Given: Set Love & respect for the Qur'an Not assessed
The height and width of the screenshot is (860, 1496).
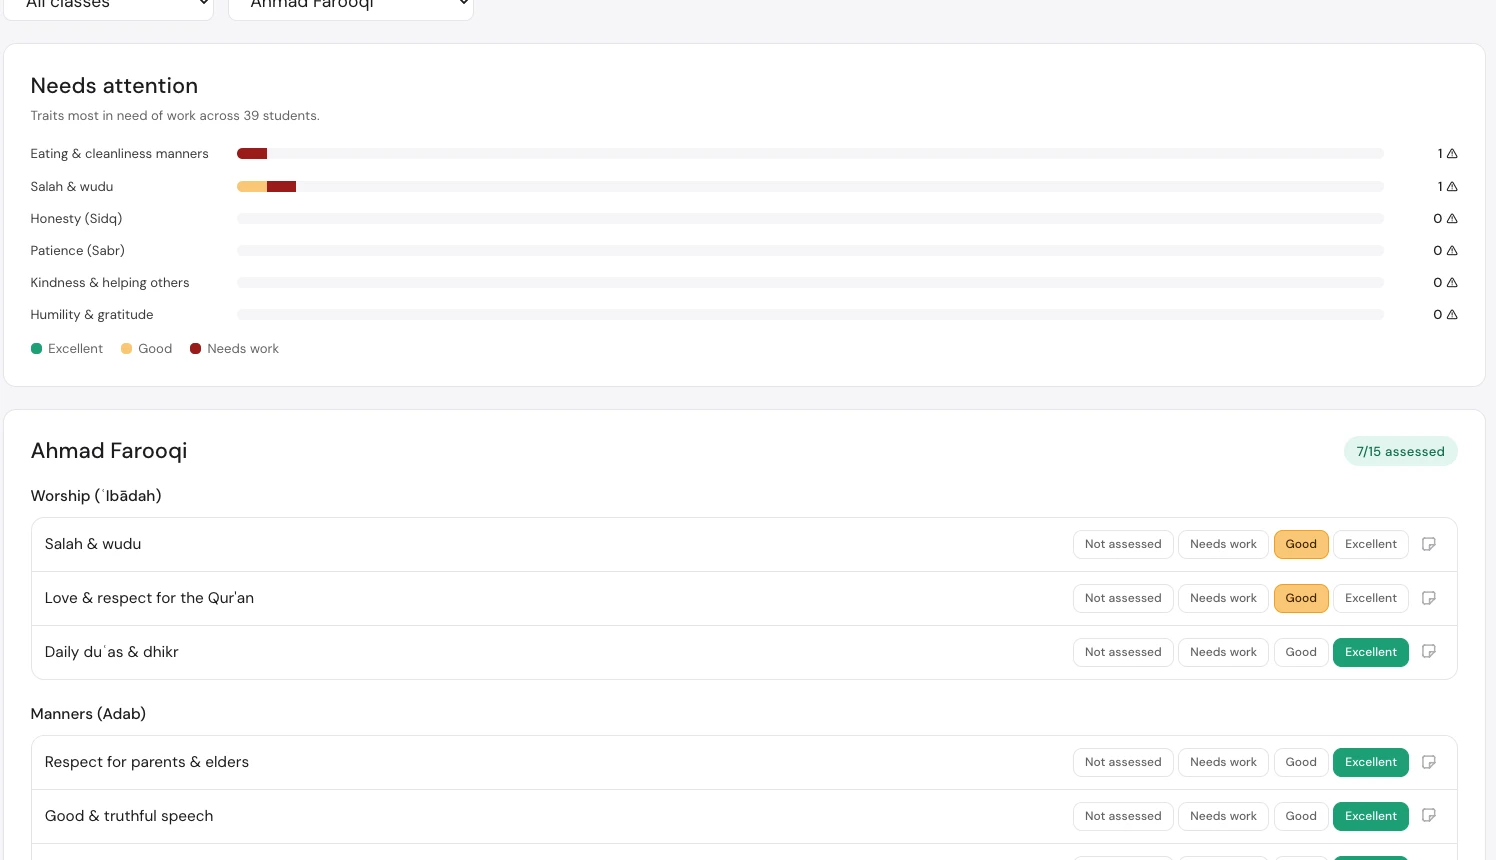Looking at the screenshot, I should [1123, 598].
